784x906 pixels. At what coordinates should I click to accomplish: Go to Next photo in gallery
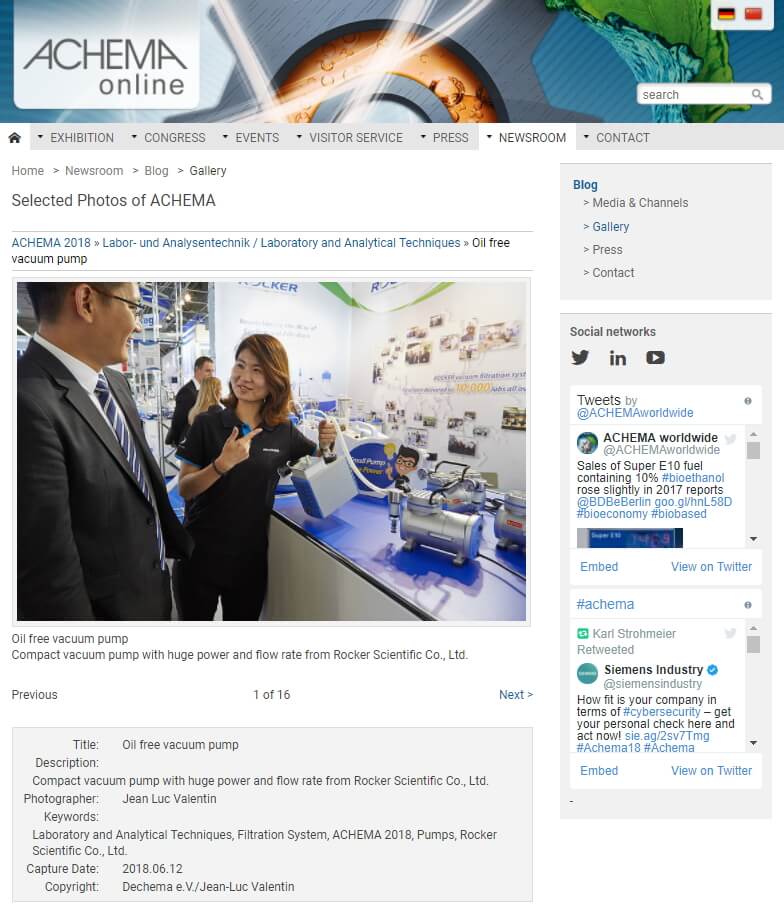(x=516, y=695)
